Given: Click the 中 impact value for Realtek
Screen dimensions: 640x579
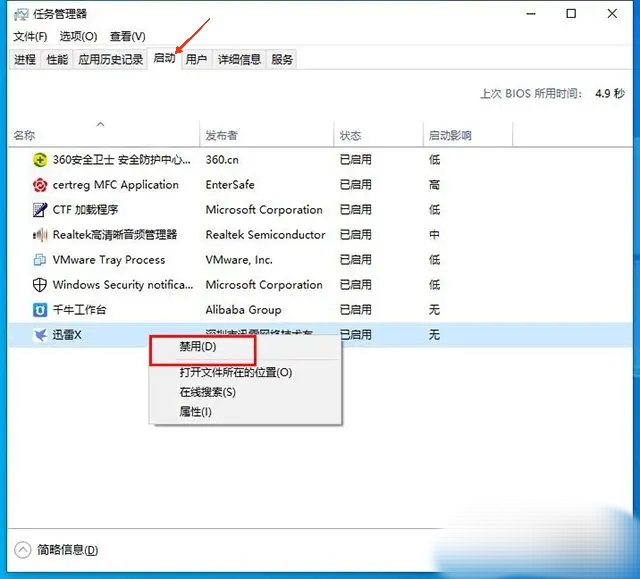Looking at the screenshot, I should tap(434, 235).
